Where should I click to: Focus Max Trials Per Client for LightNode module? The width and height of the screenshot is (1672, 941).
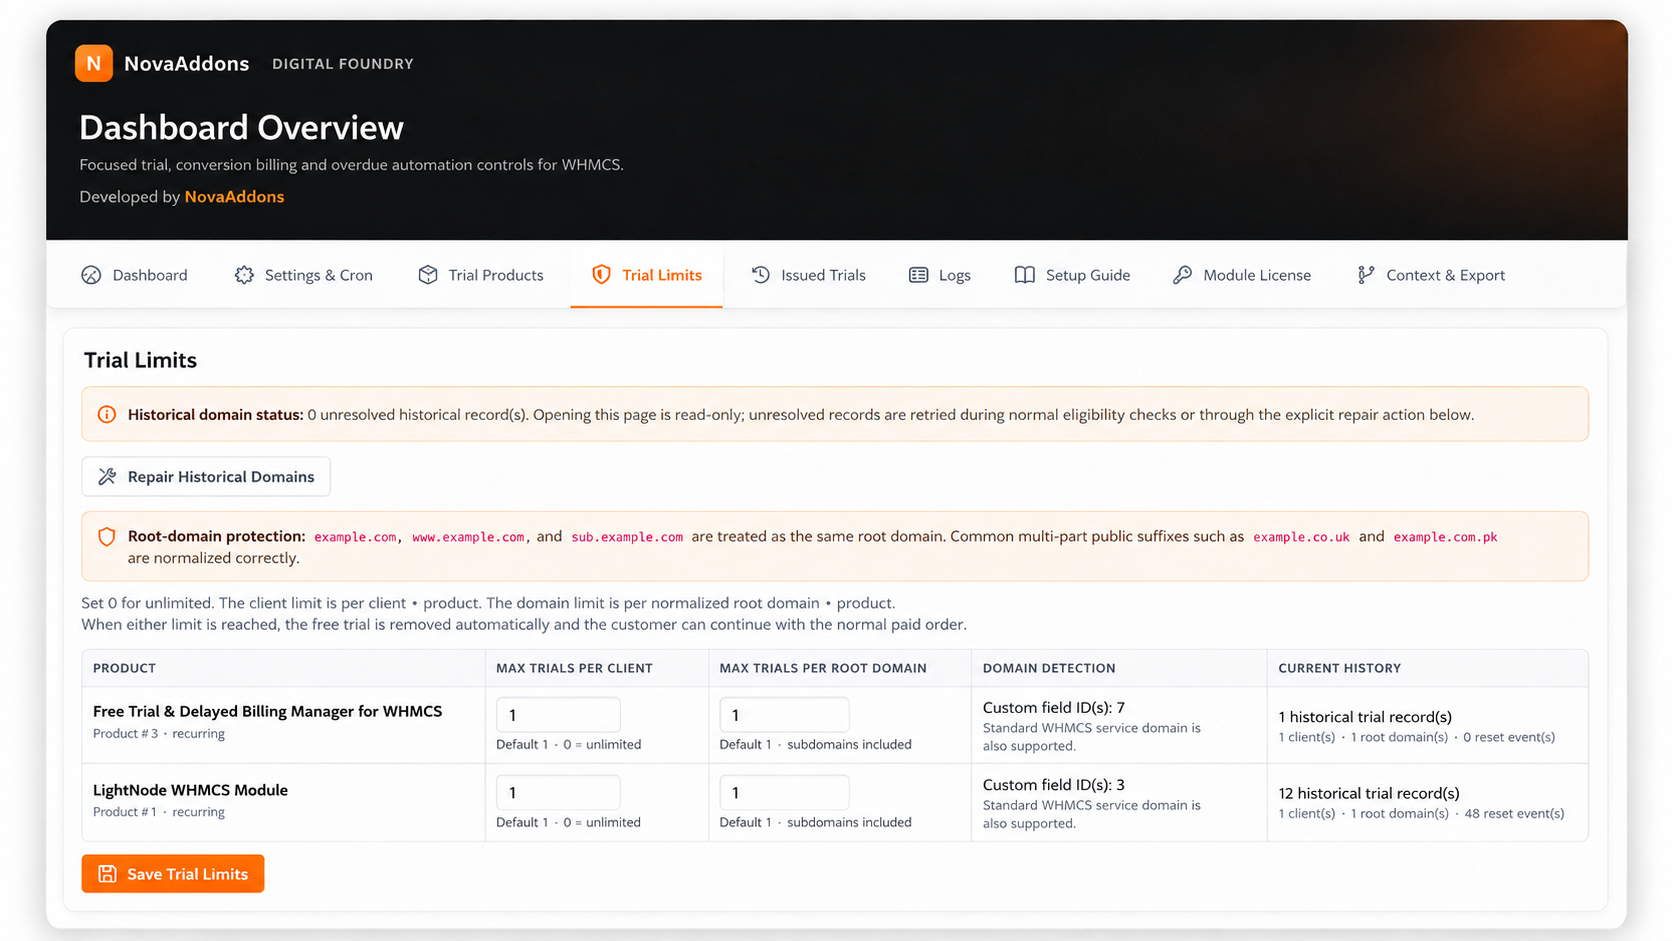point(558,793)
